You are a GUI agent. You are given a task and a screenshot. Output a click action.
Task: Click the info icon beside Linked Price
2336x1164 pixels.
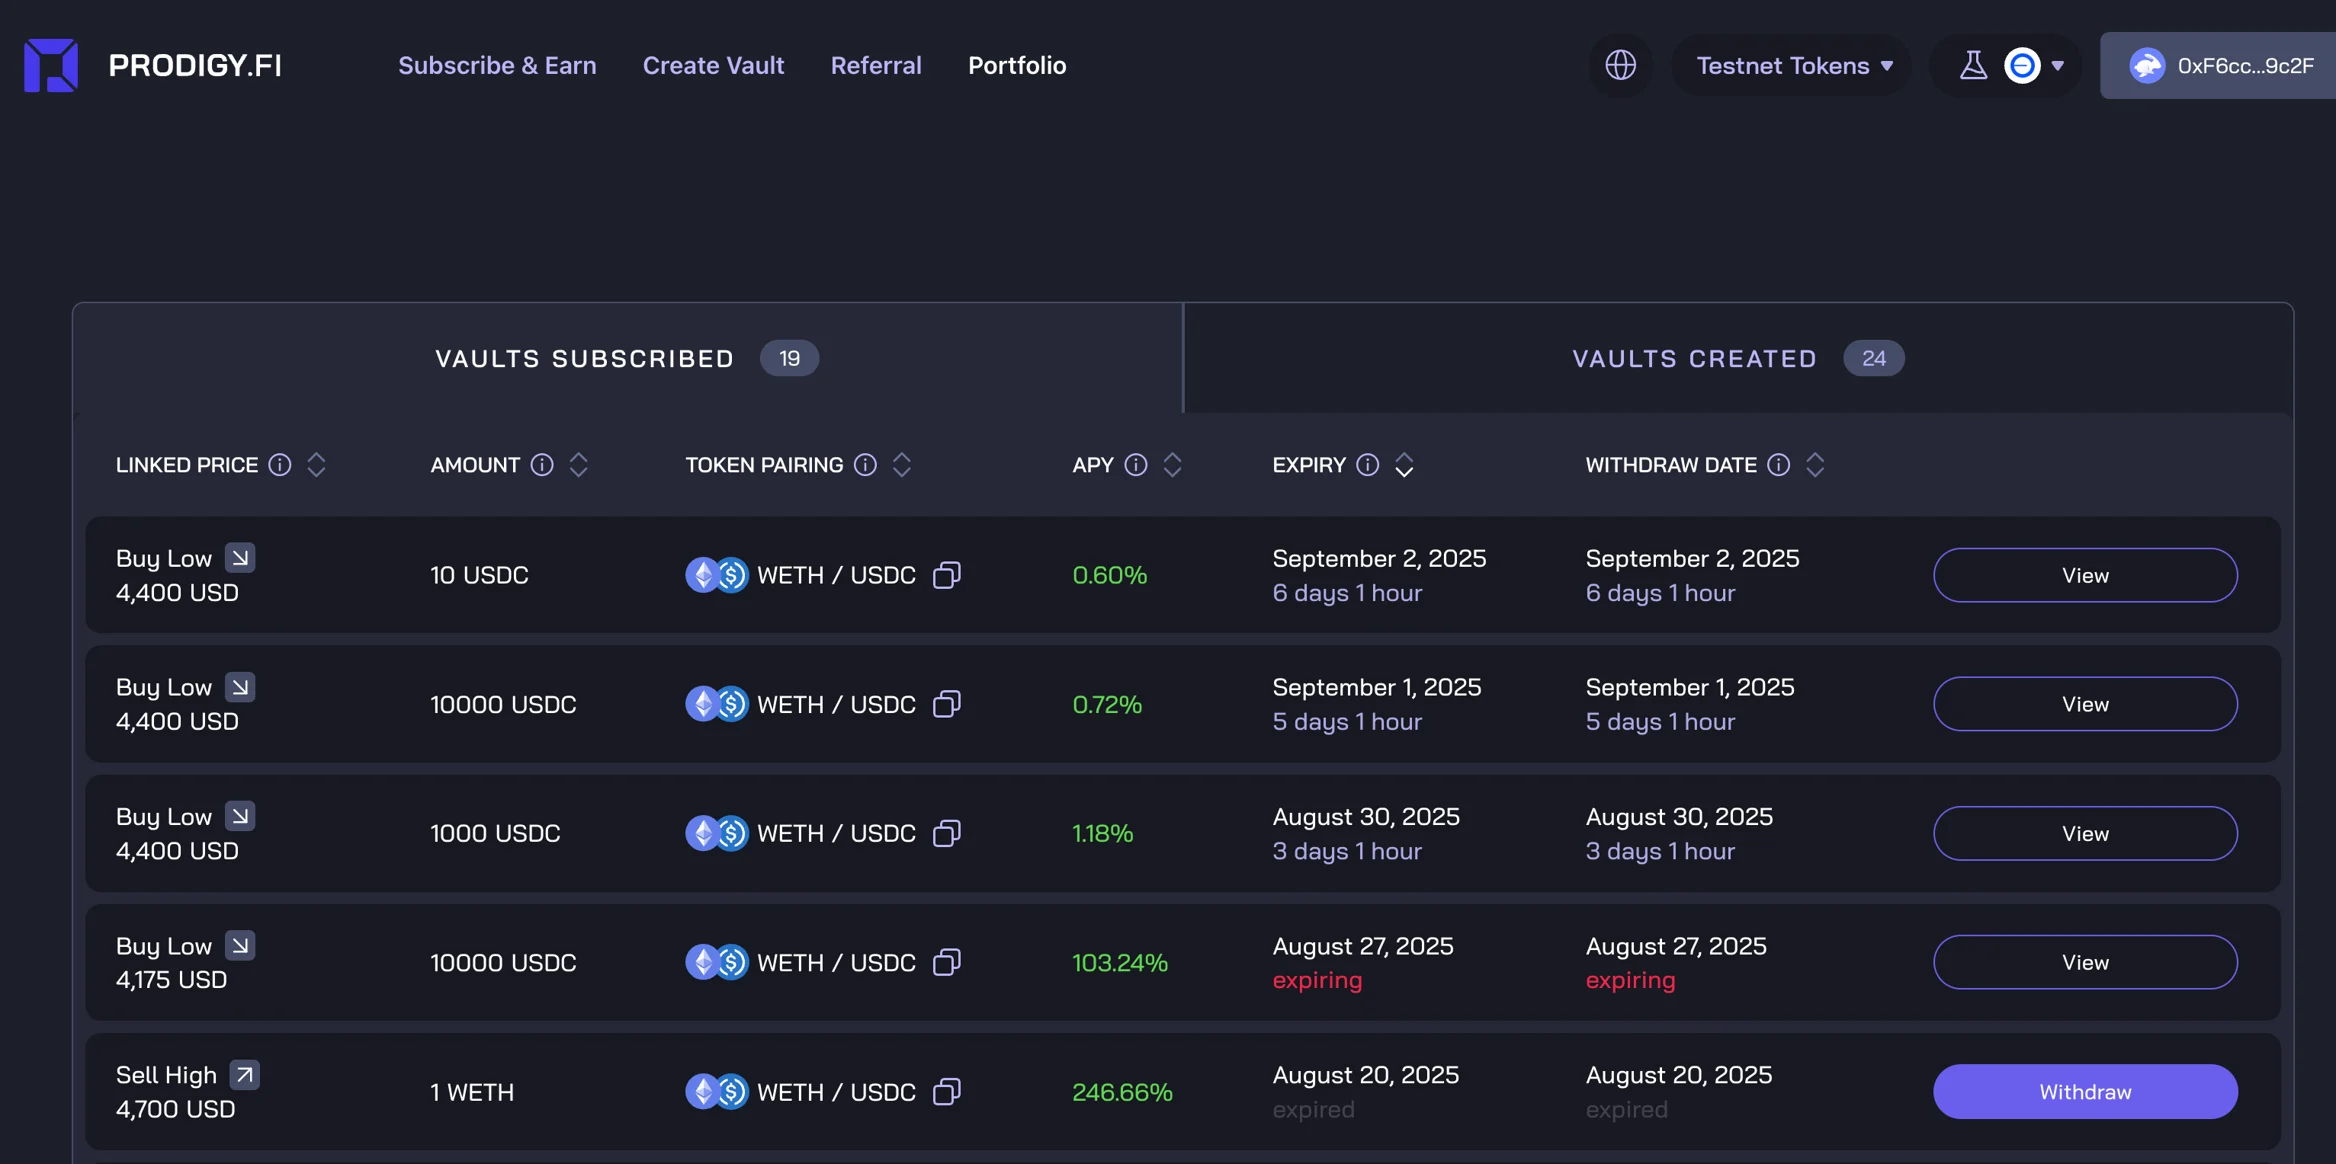click(280, 465)
